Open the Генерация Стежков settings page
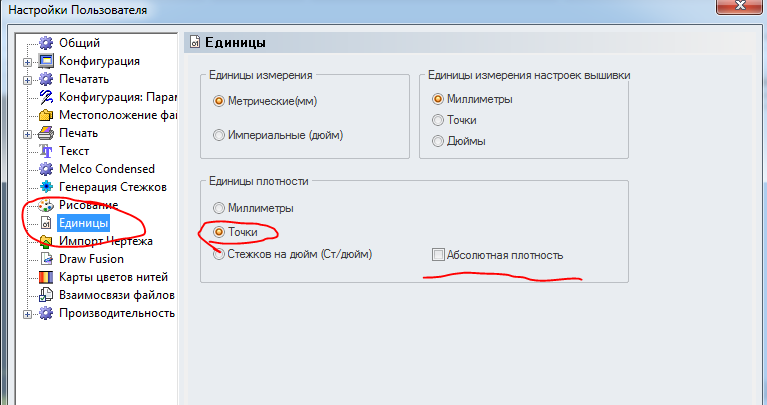This screenshot has width=767, height=405. click(x=113, y=187)
